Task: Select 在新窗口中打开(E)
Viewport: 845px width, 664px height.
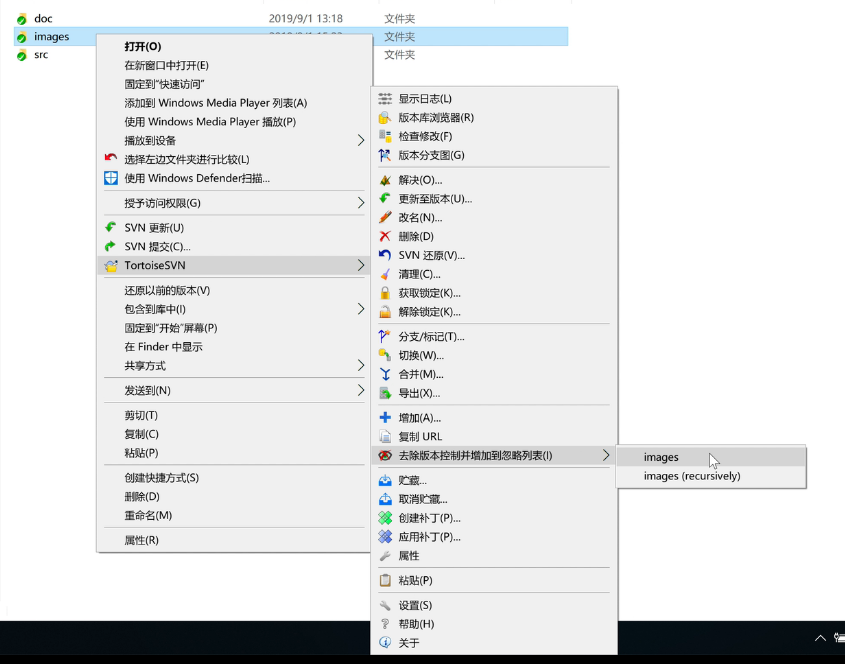Action: [x=234, y=65]
